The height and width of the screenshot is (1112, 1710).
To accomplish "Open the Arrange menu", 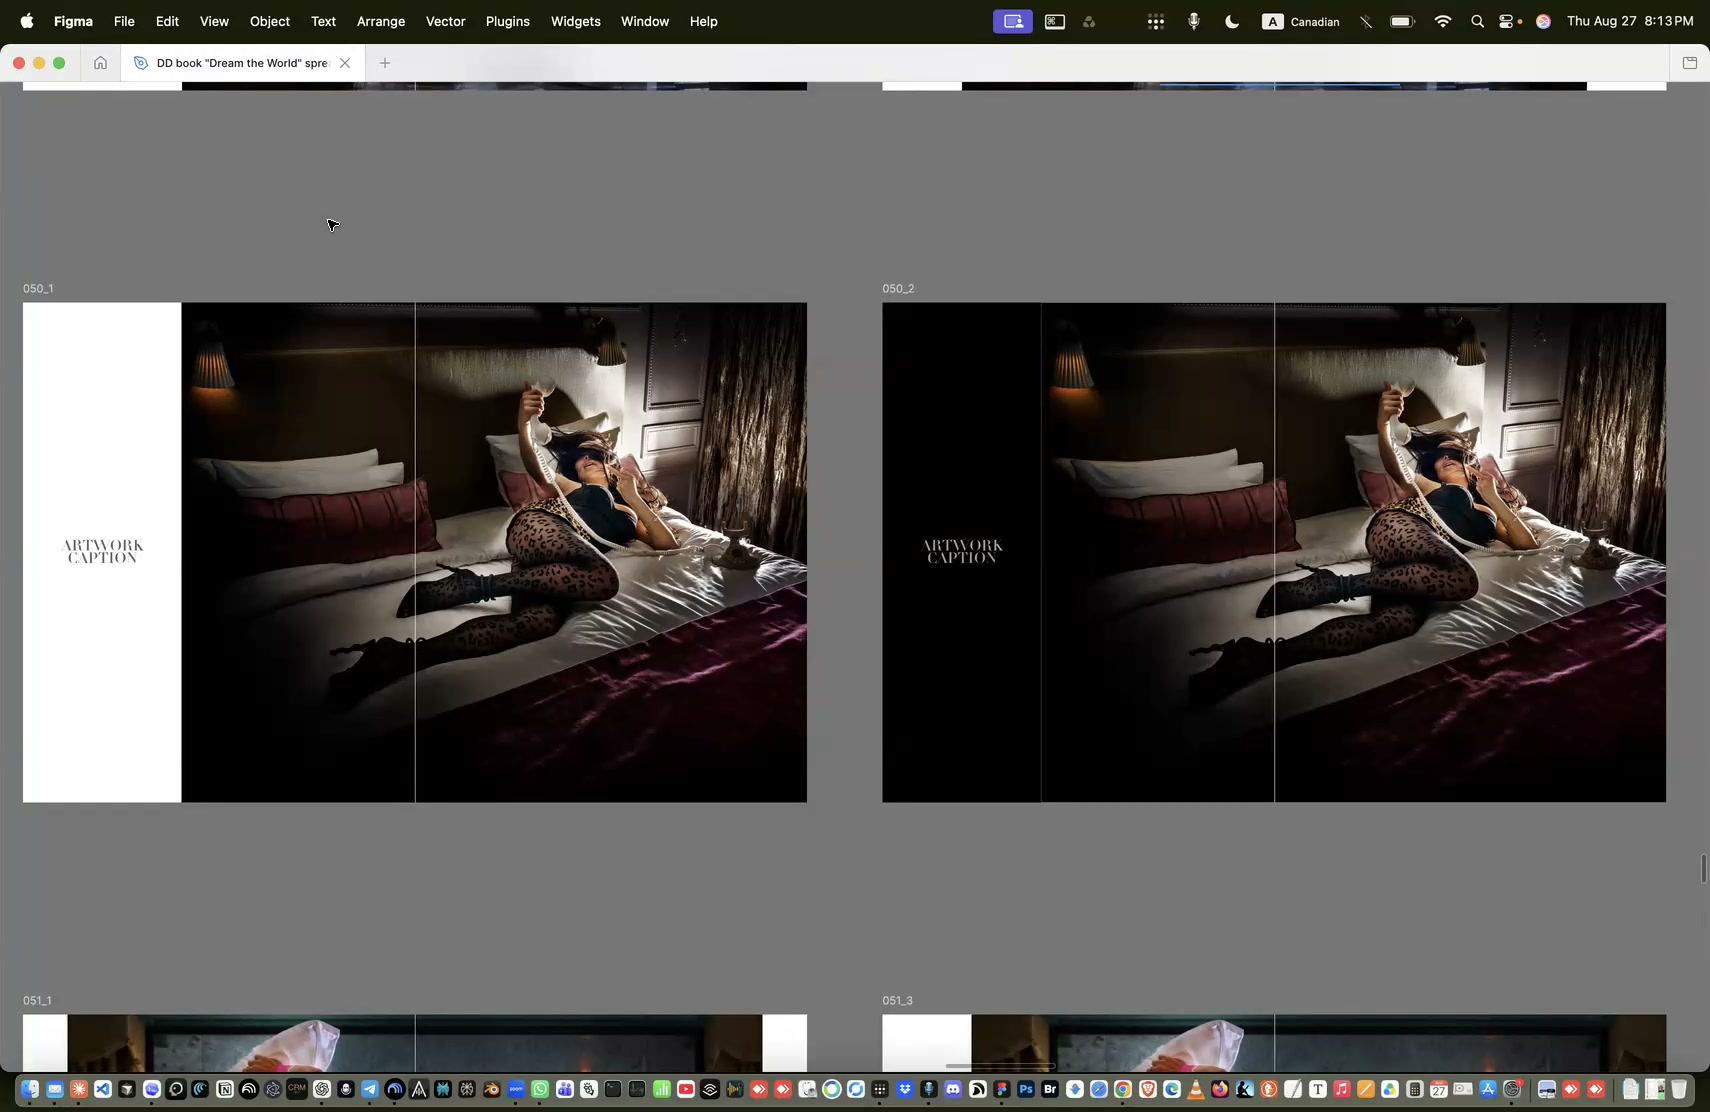I will [x=381, y=21].
